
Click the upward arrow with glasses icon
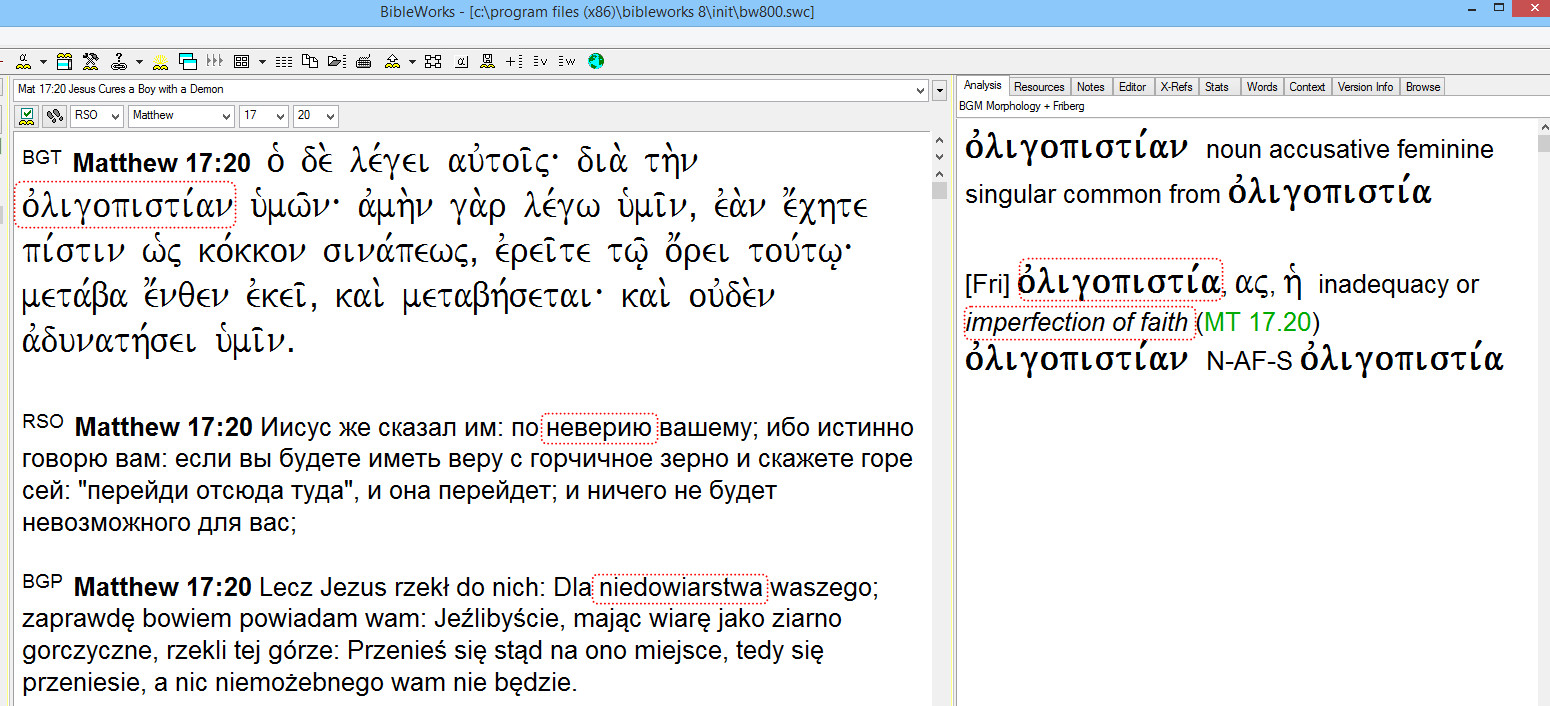point(393,61)
